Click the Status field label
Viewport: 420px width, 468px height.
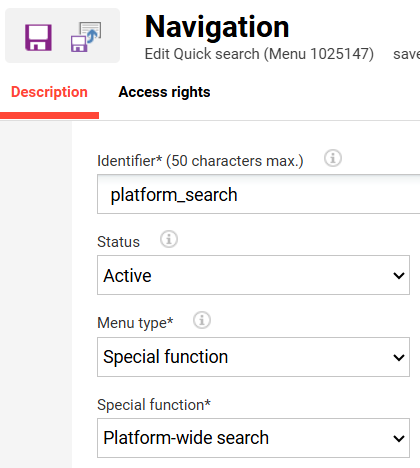pyautogui.click(x=118, y=242)
